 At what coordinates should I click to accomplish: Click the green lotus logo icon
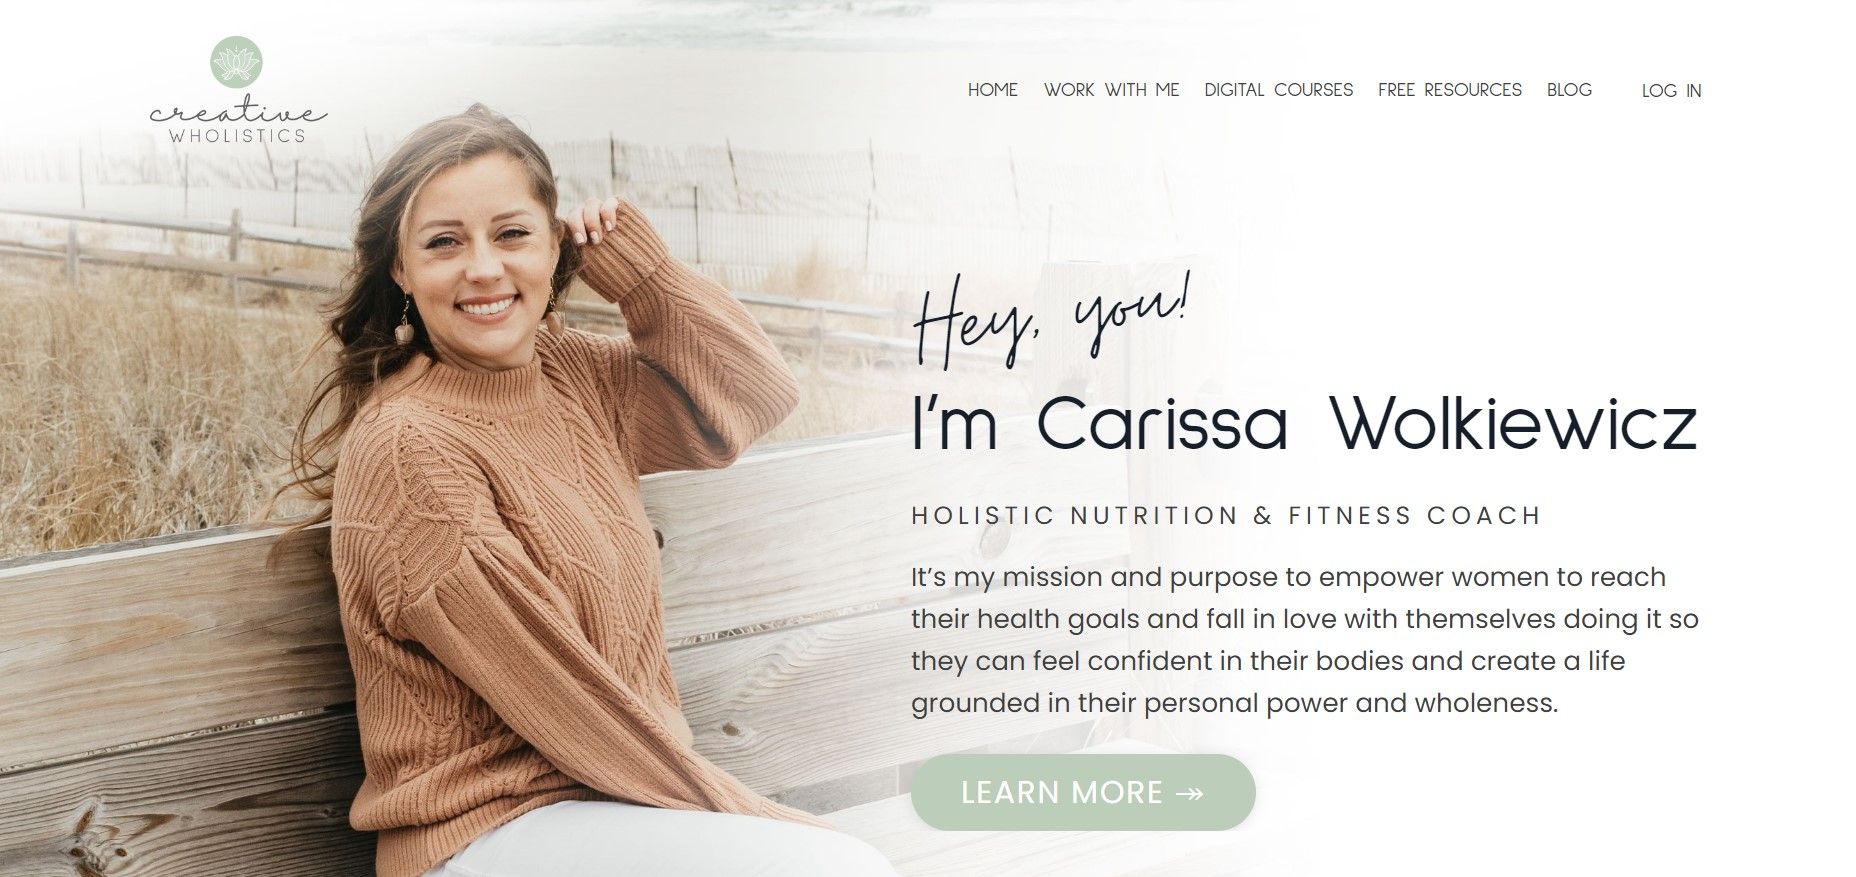pyautogui.click(x=237, y=62)
